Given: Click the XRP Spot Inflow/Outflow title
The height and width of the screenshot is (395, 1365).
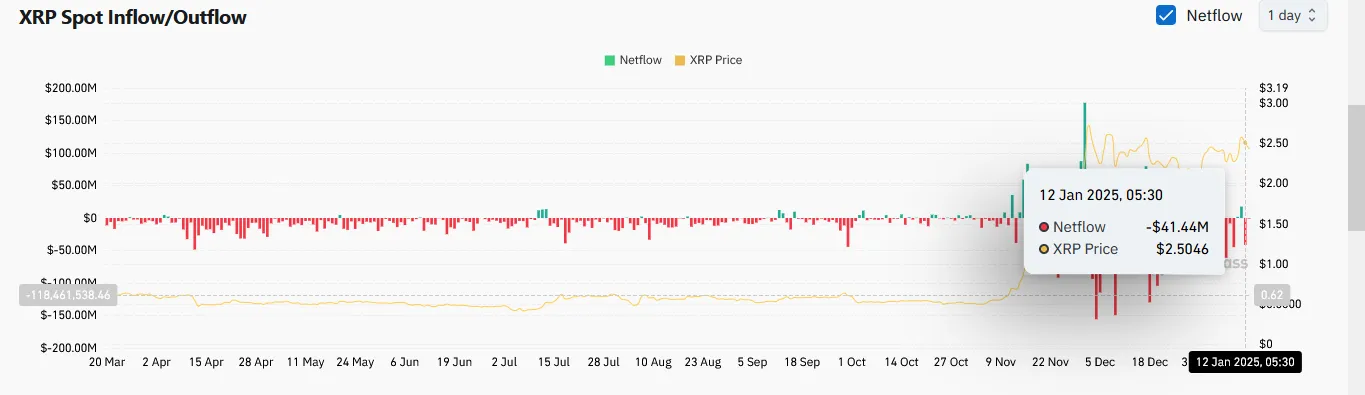Looking at the screenshot, I should point(133,17).
